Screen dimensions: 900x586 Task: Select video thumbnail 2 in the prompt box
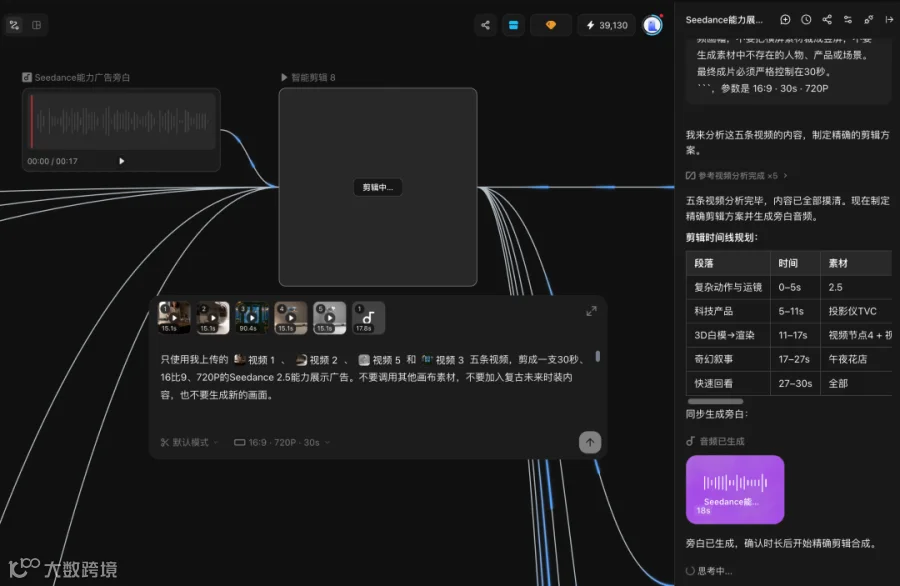tap(213, 317)
